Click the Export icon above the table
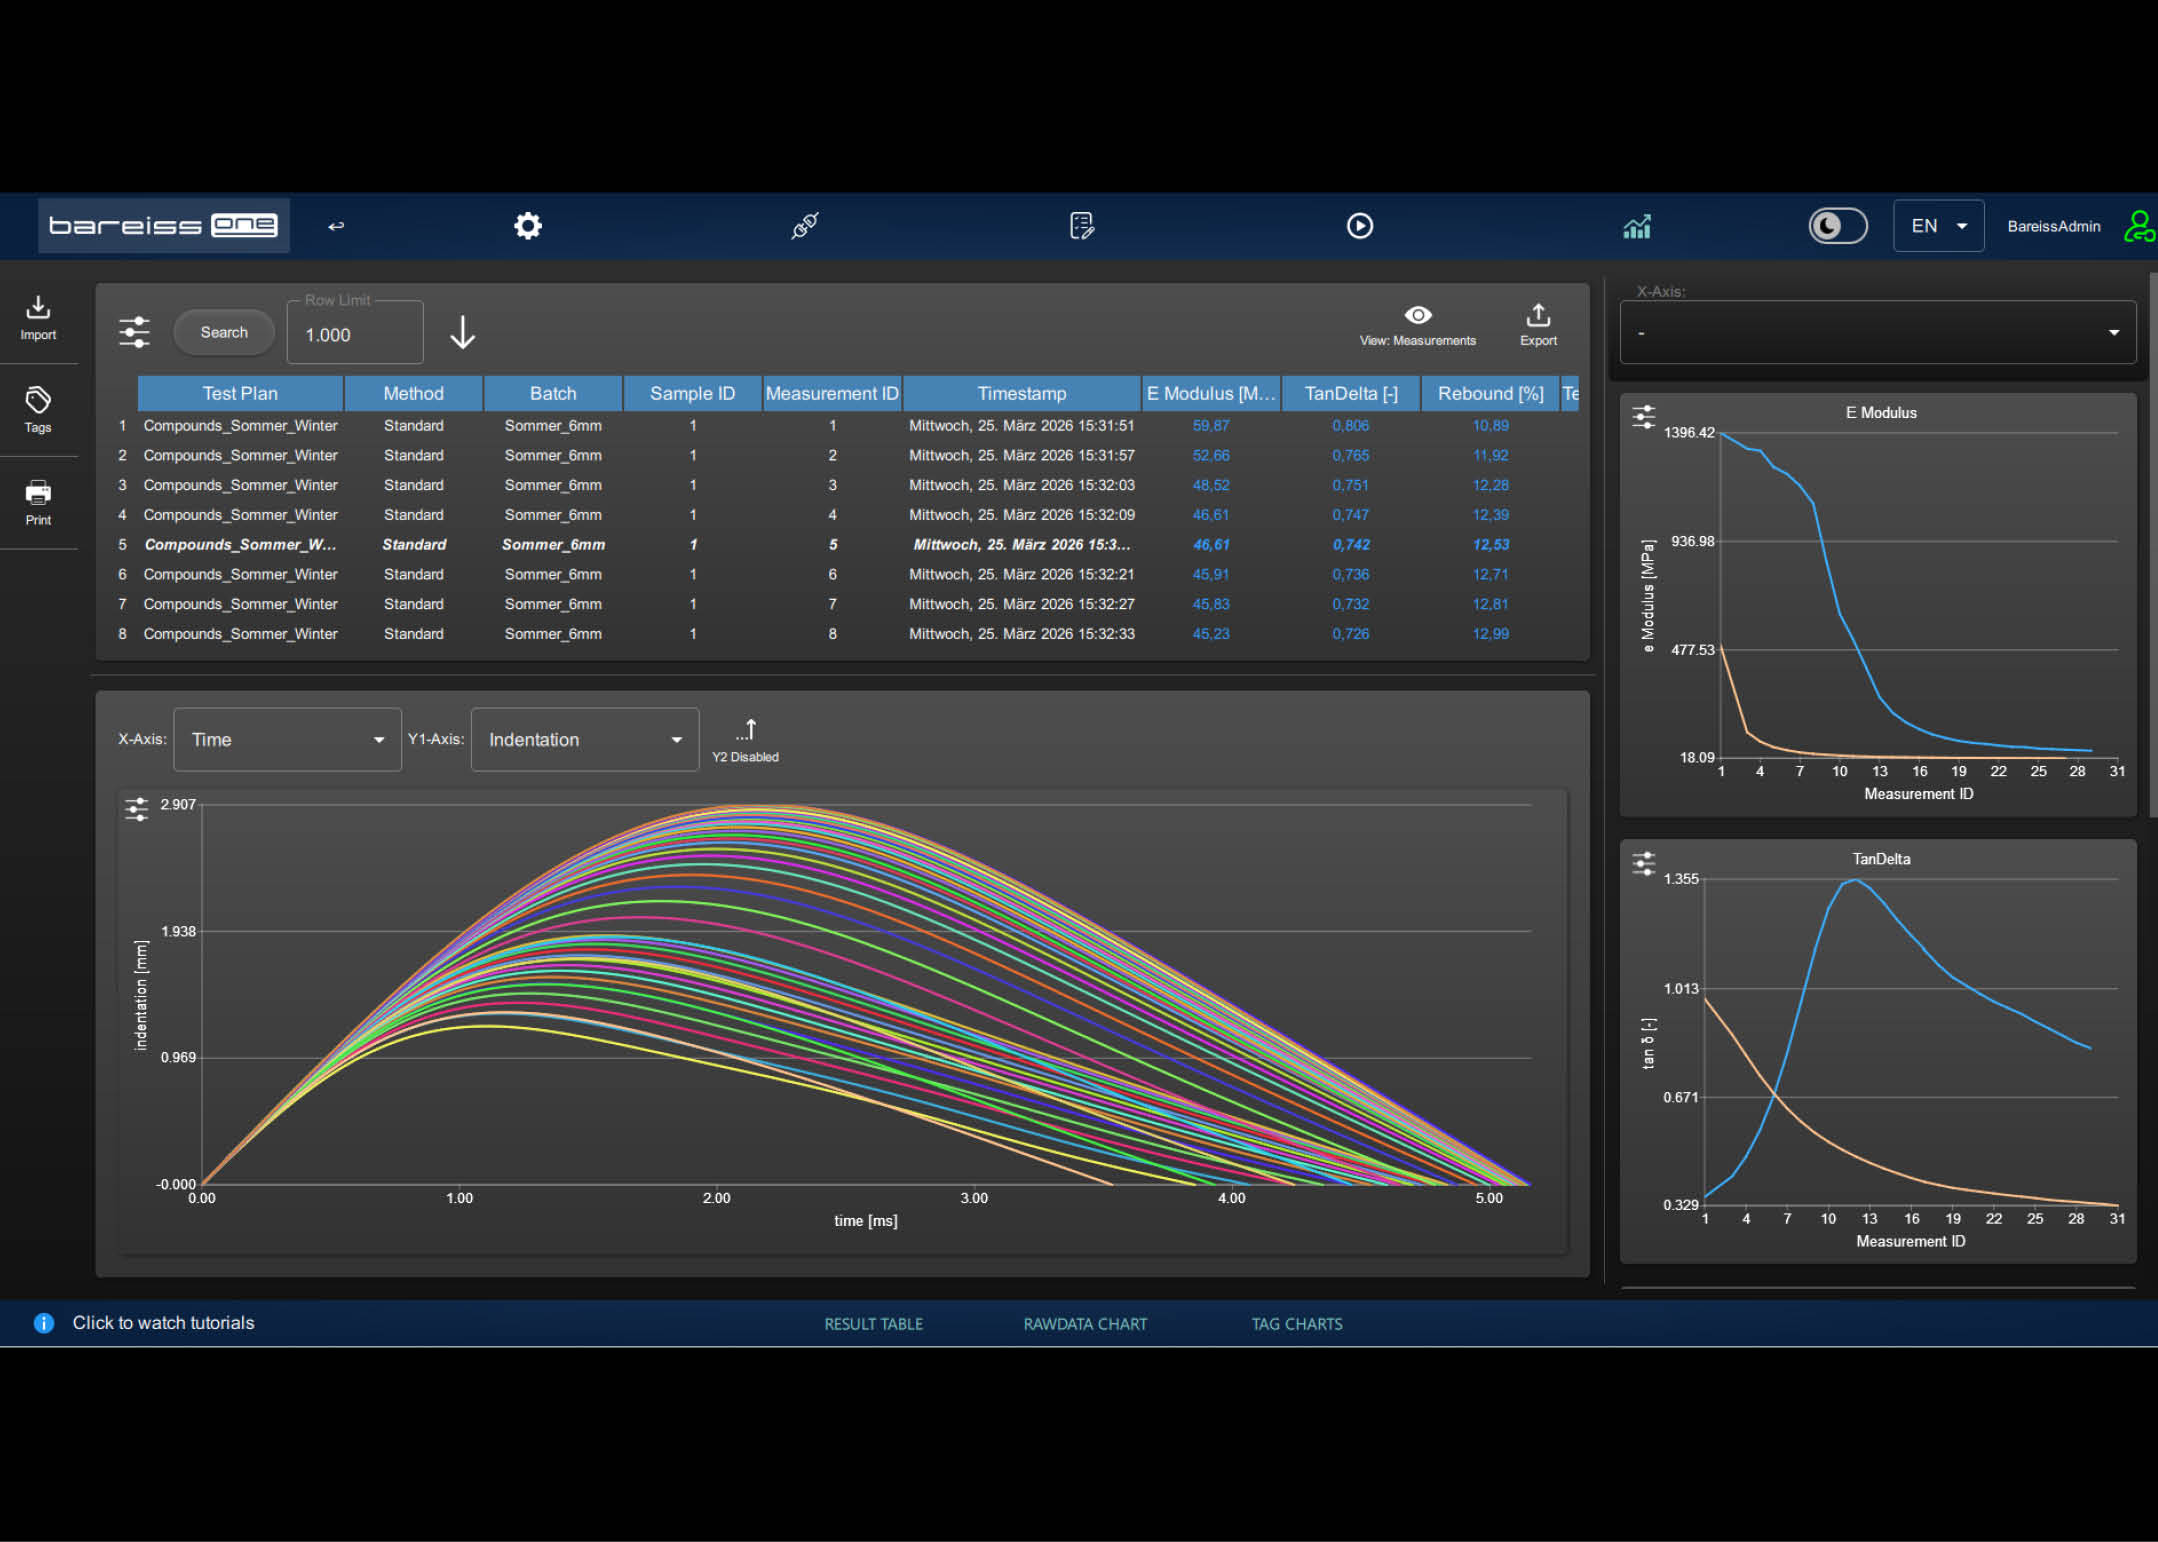Screen dimensions: 2158x1542 (x=1538, y=325)
